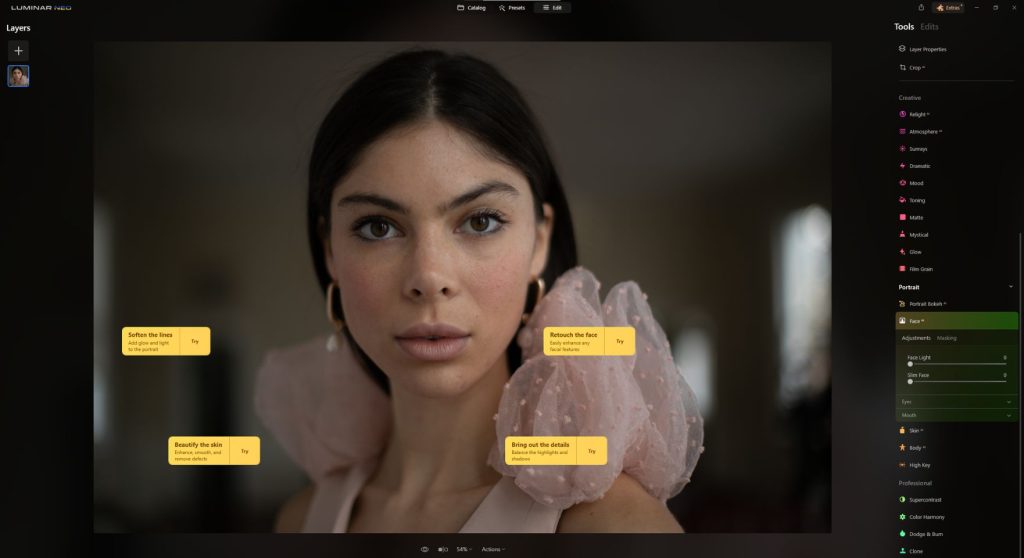Select the Tools tab in the right panel
1024x558 pixels.
(x=904, y=27)
